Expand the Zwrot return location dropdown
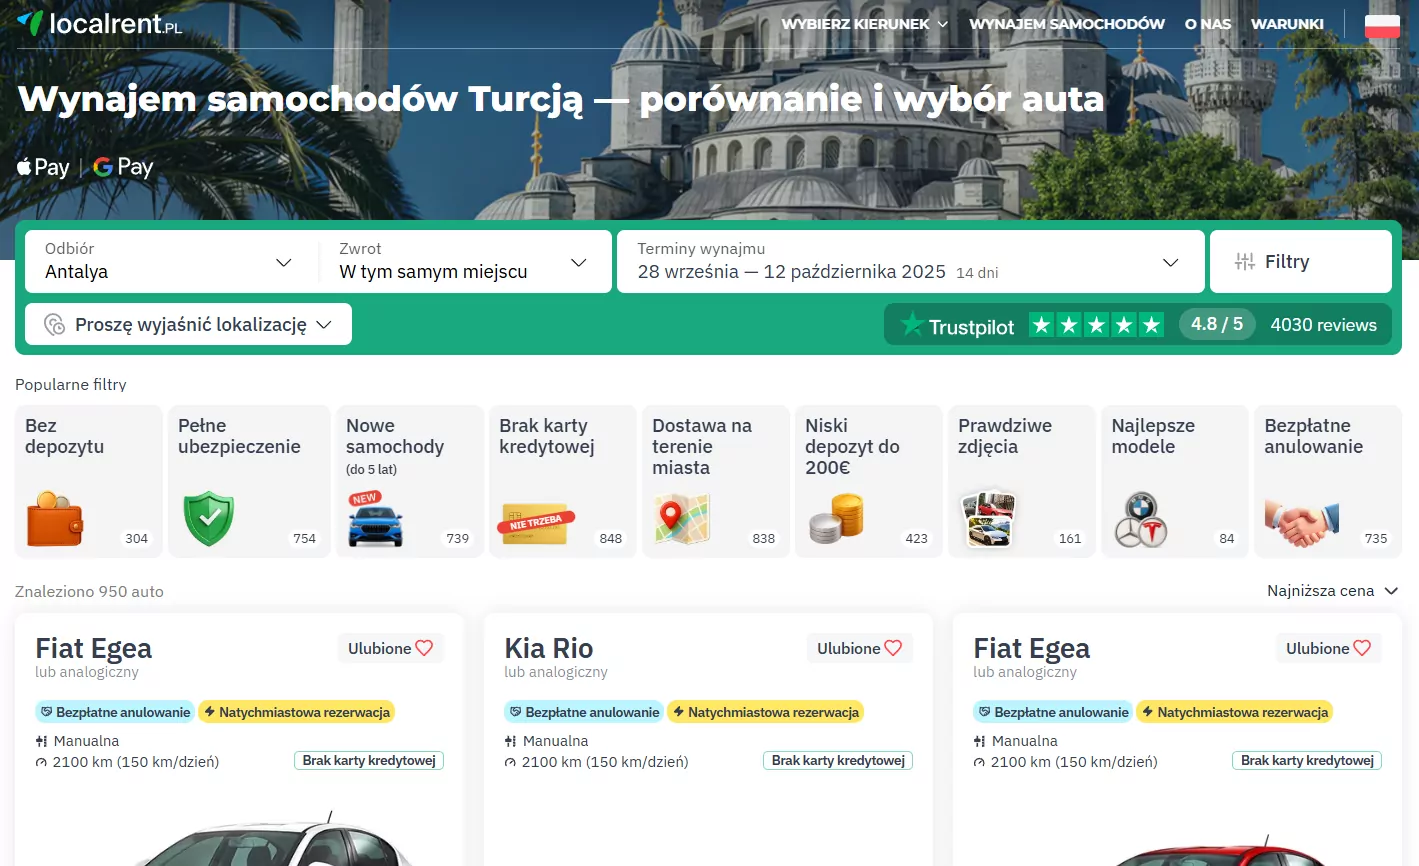1419x866 pixels. (463, 262)
